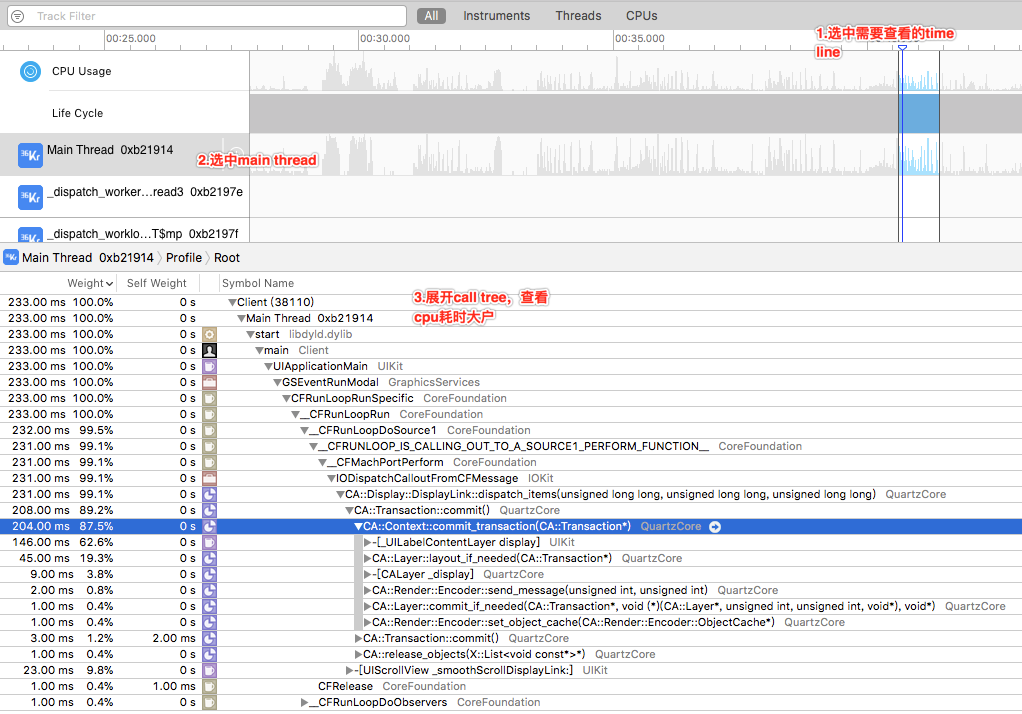Click the CoreFoundation icon in CFRunLoopRunSpecific row
The height and width of the screenshot is (714, 1022).
tap(209, 398)
